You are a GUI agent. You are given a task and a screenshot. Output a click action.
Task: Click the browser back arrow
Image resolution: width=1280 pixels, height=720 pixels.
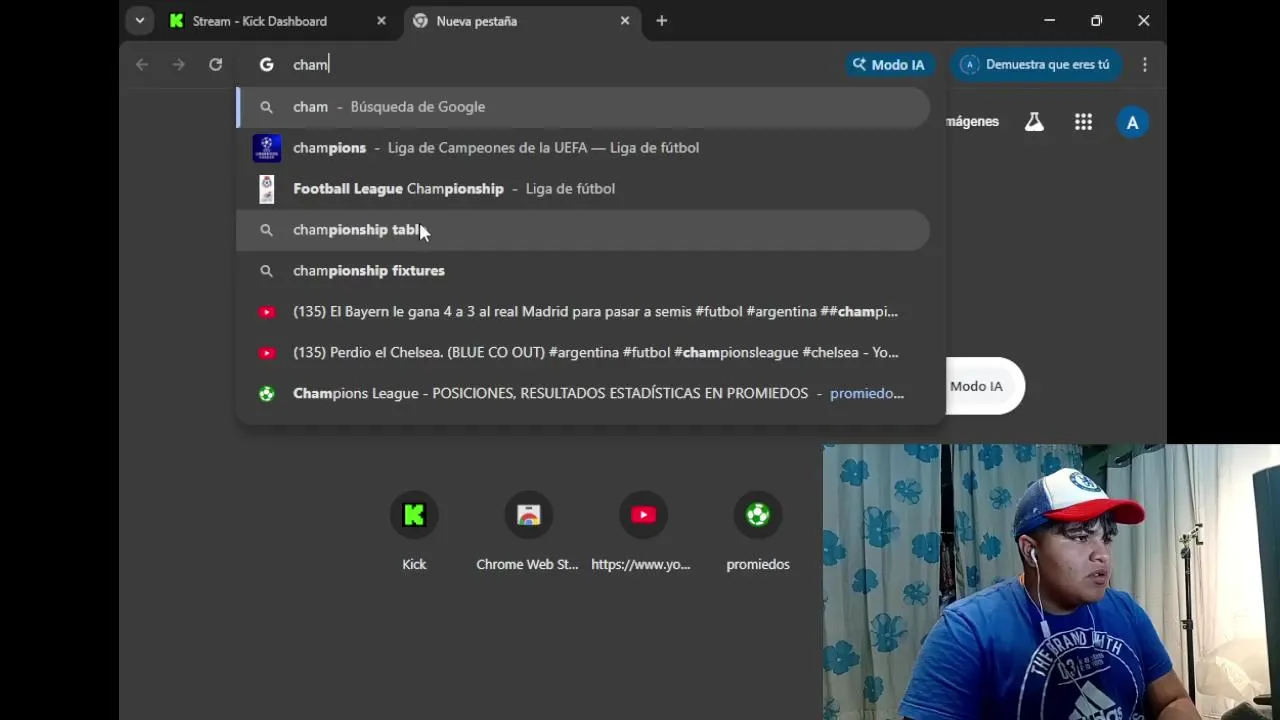142,64
